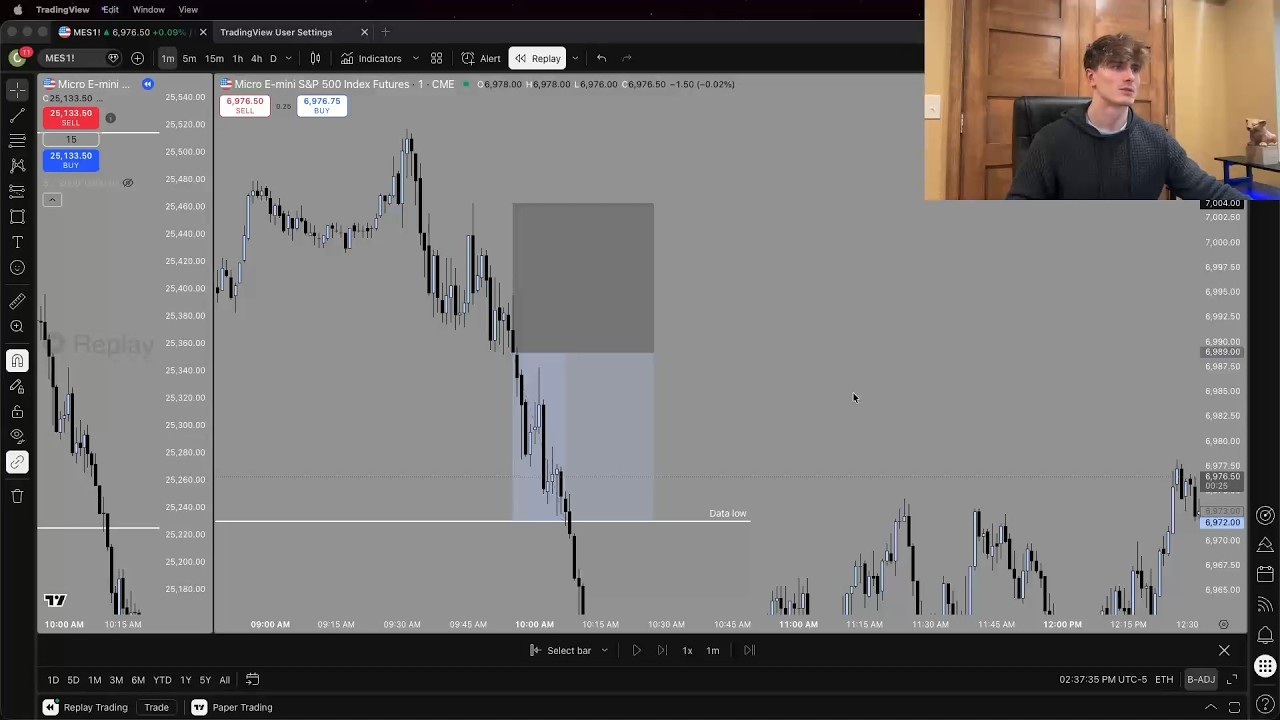Expand the indicators favorites dropdown arrow
Viewport: 1280px width, 720px height.
point(415,58)
